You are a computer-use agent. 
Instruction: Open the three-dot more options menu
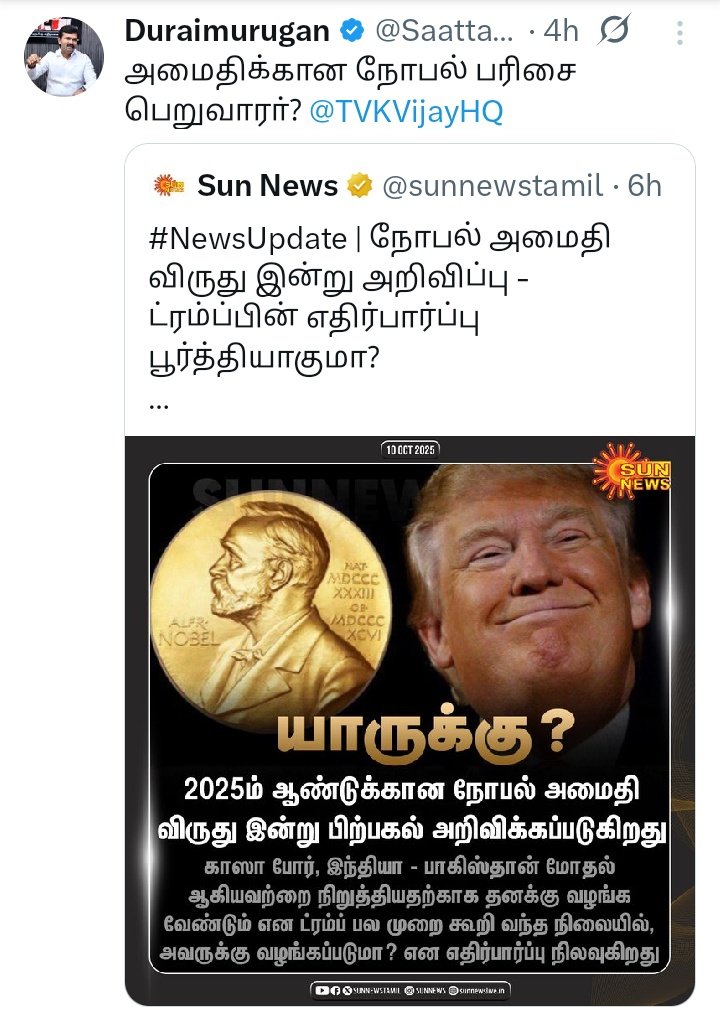pyautogui.click(x=680, y=33)
